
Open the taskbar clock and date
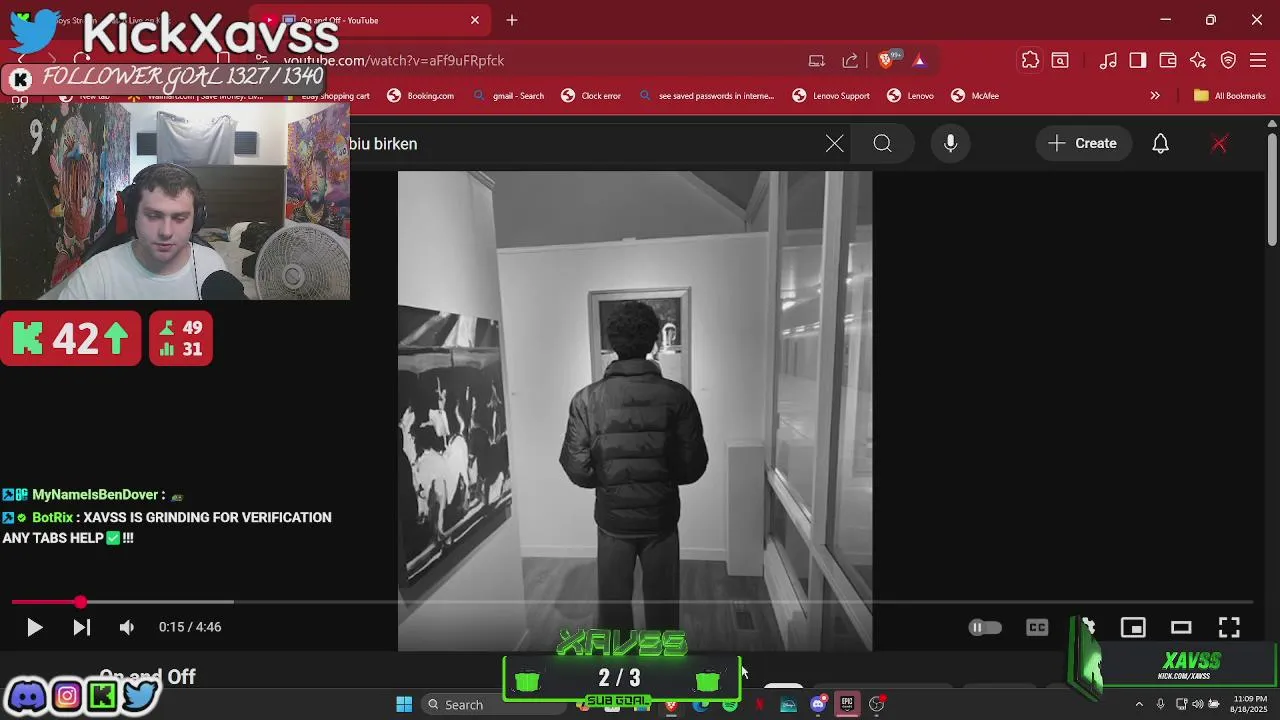[x=1250, y=704]
